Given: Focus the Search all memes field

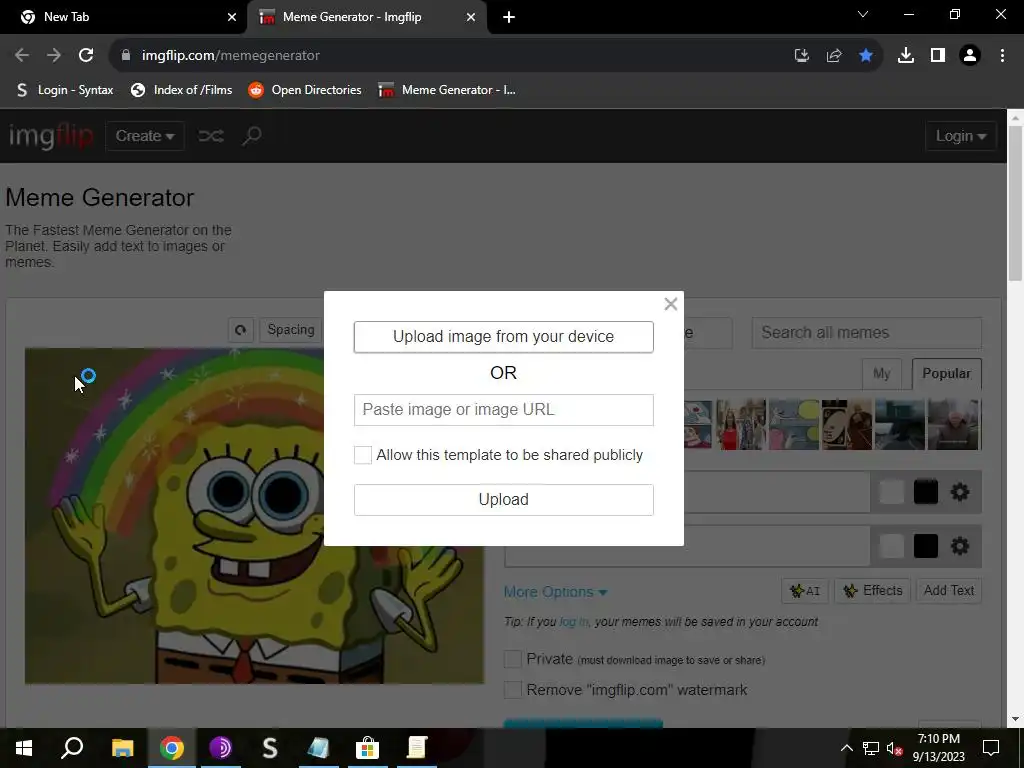Looking at the screenshot, I should pos(867,333).
